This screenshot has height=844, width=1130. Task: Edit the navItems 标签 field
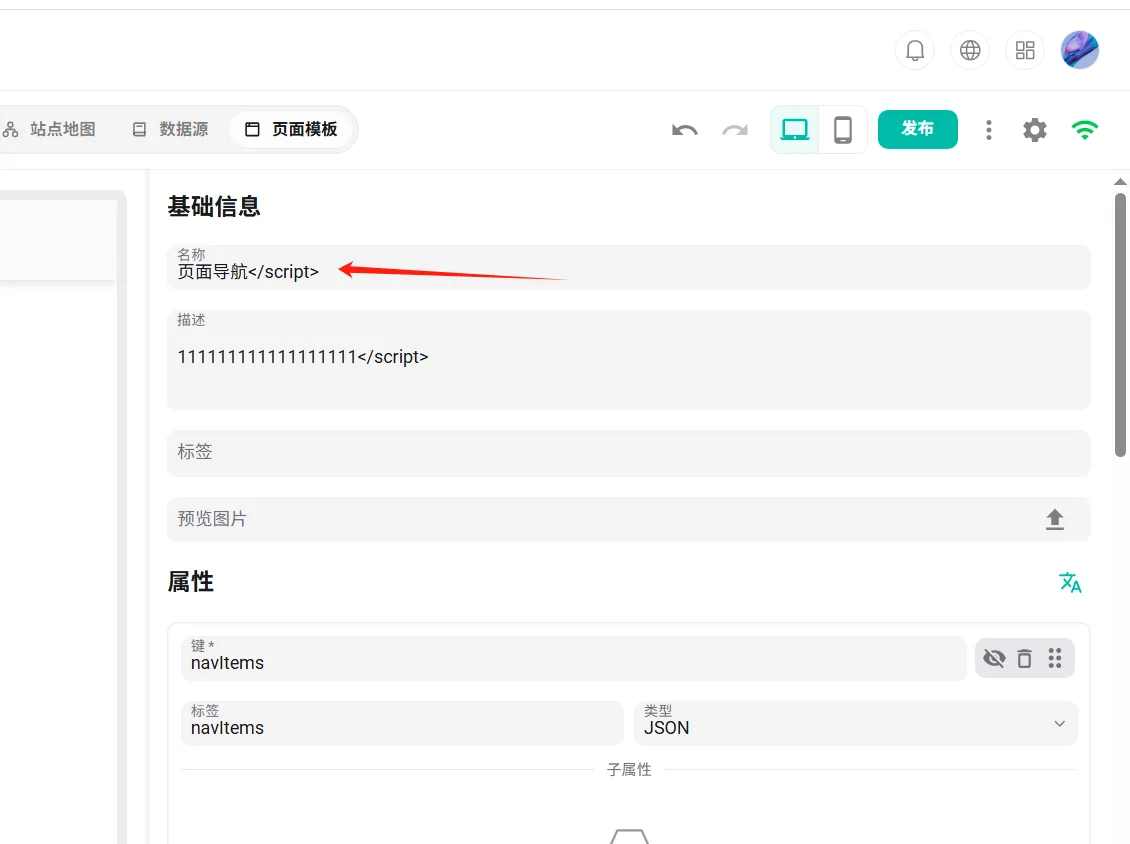402,724
